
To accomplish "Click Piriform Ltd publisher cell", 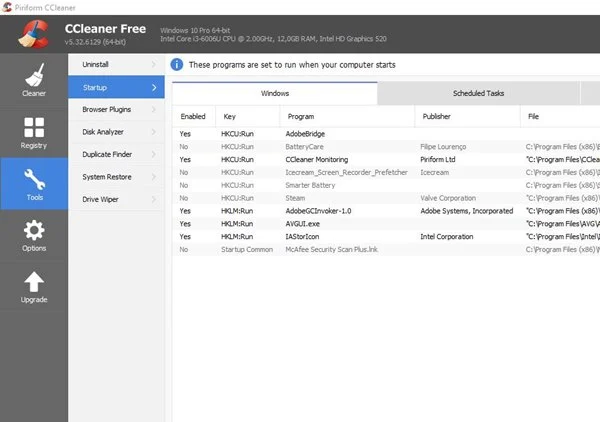I will [x=438, y=160].
